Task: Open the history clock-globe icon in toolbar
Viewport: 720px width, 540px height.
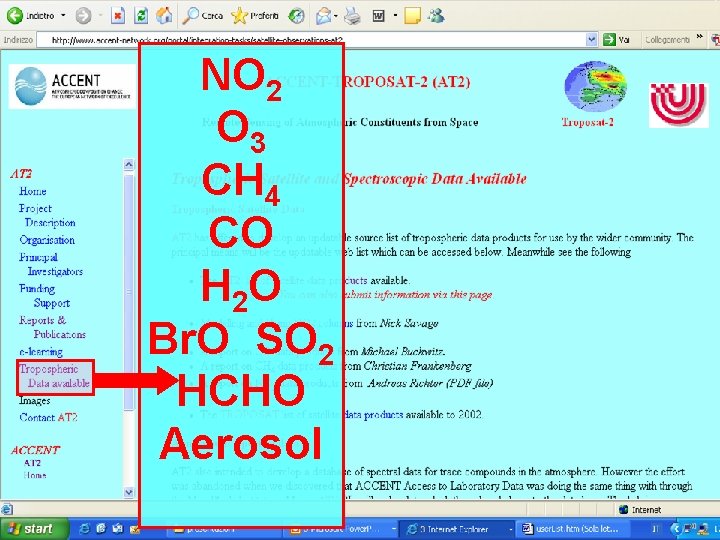Action: (296, 16)
